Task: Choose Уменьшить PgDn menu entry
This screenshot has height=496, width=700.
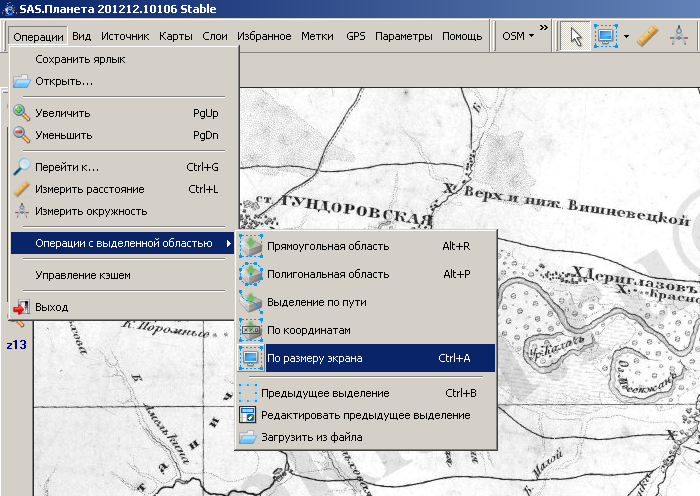Action: (122, 135)
